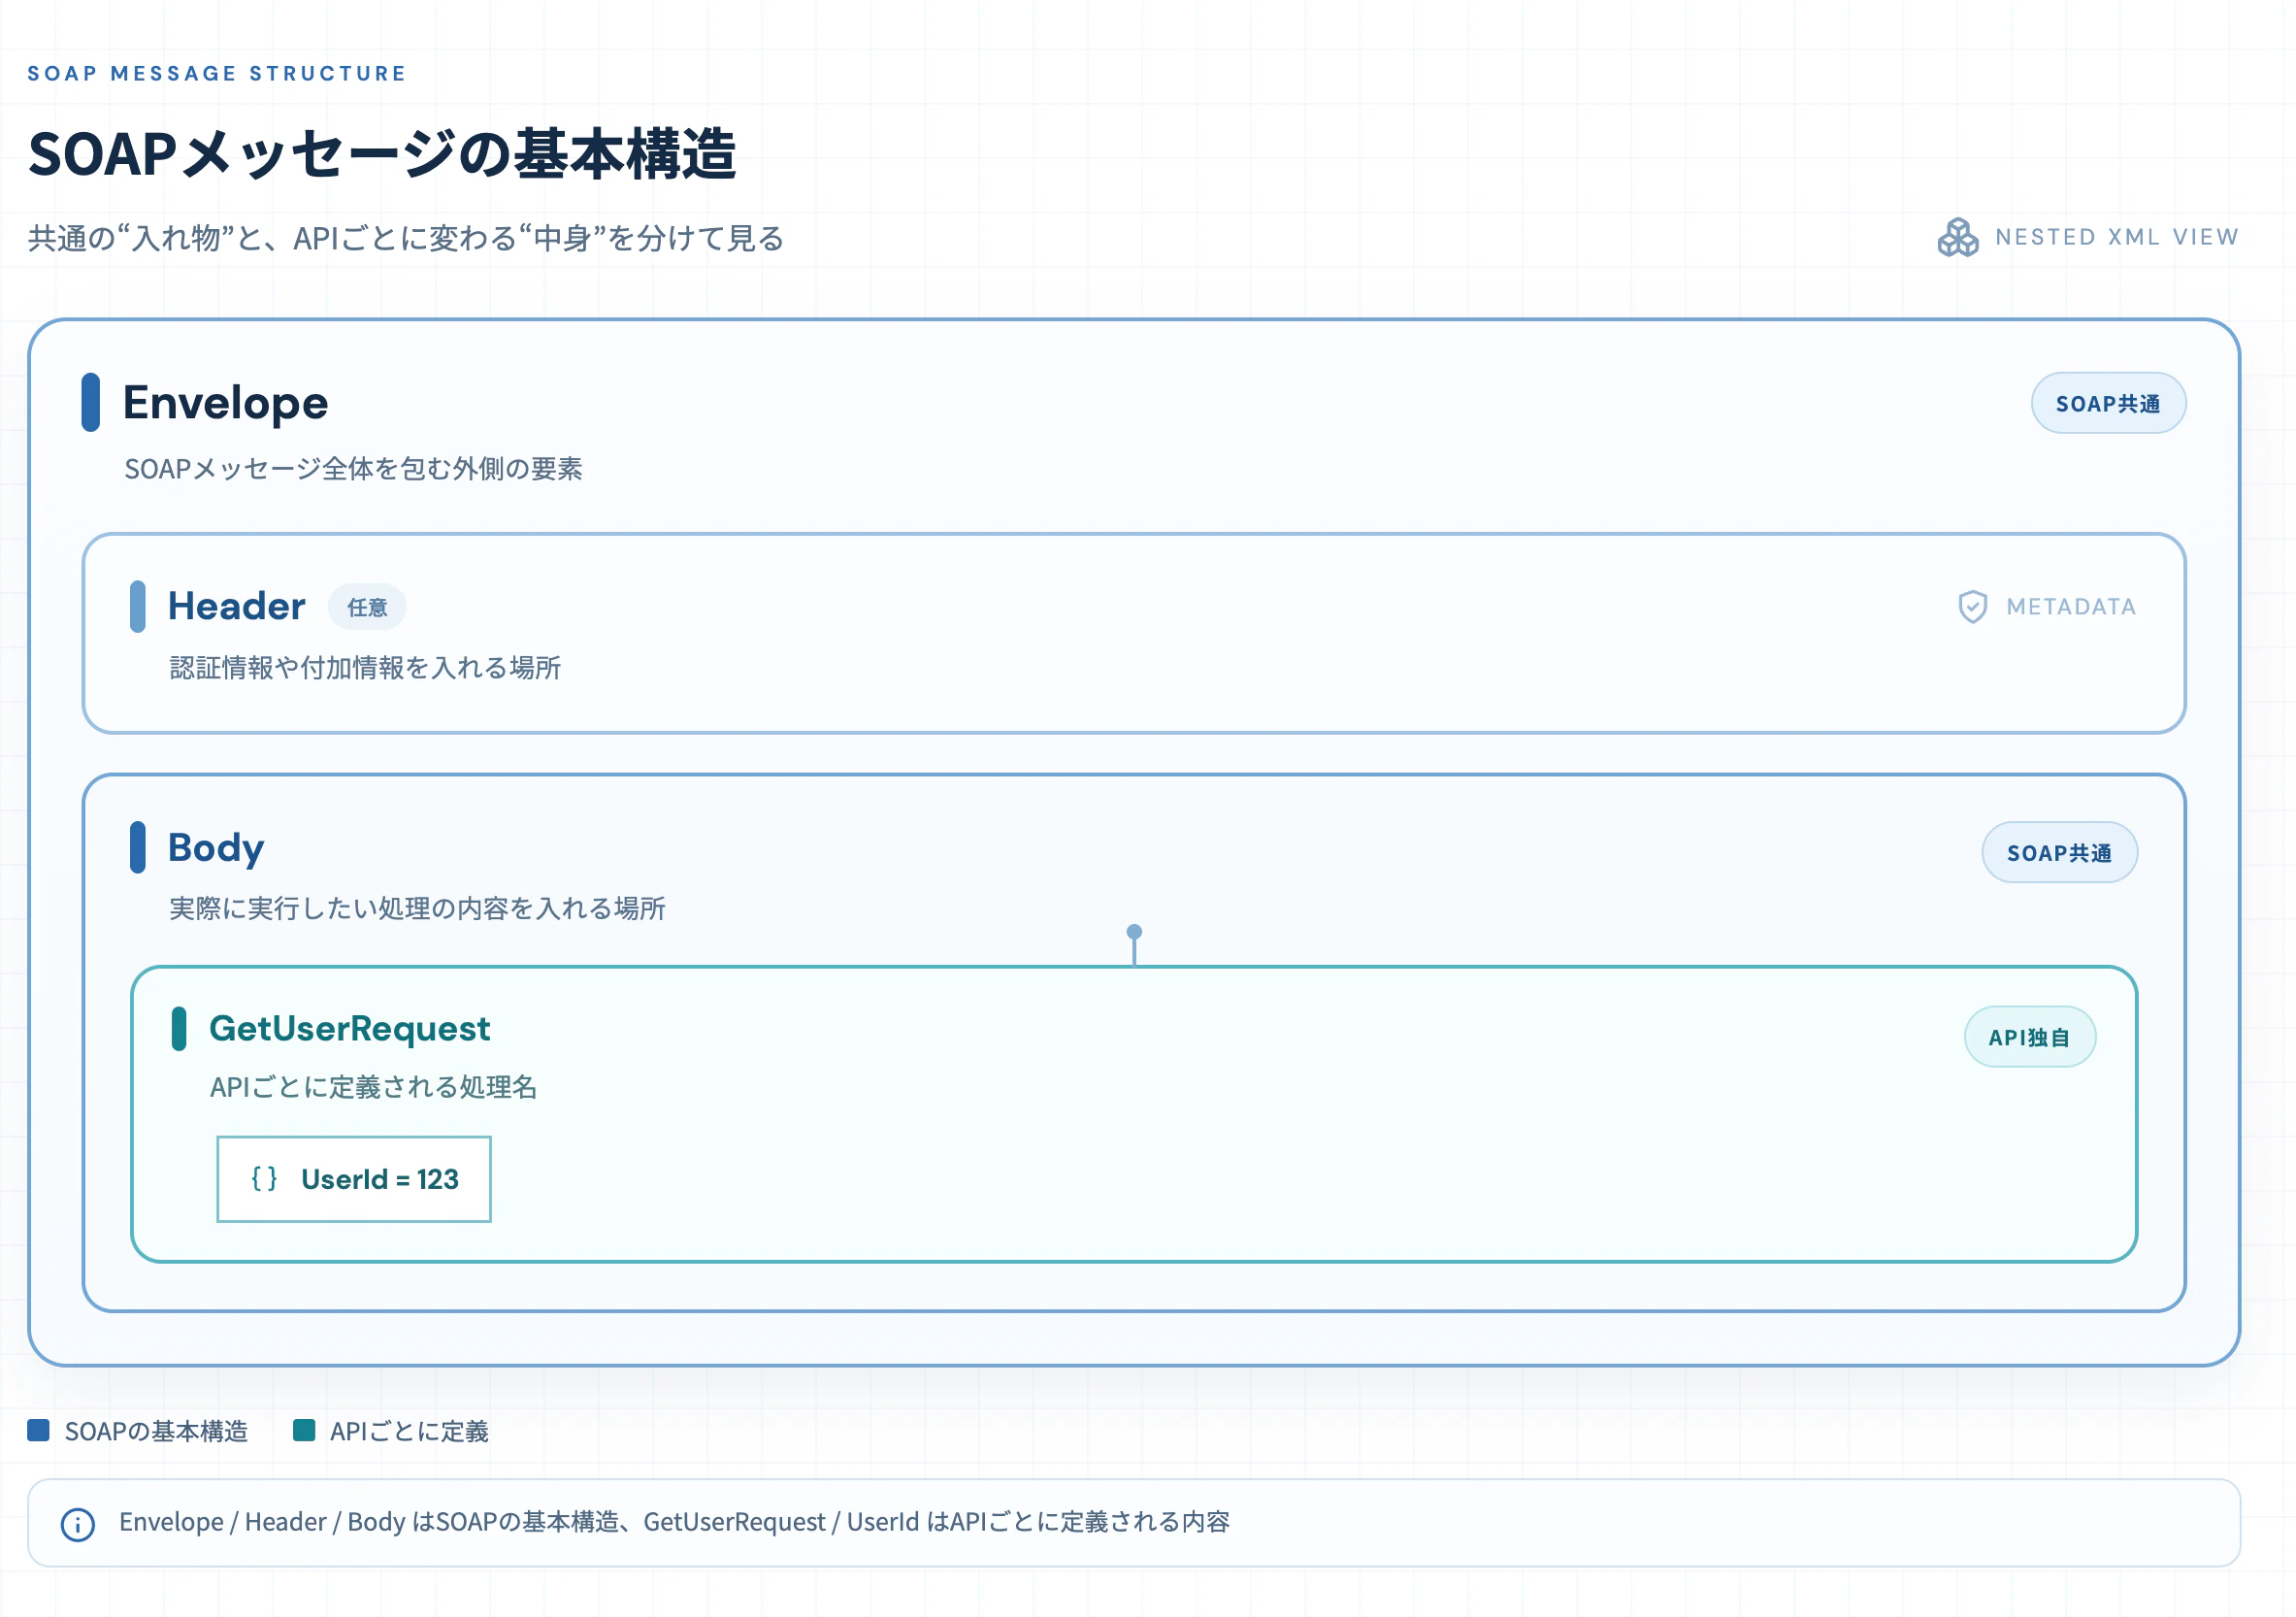The width and height of the screenshot is (2296, 1617).
Task: Click the NESTED XML VIEW label
Action: [x=2116, y=237]
